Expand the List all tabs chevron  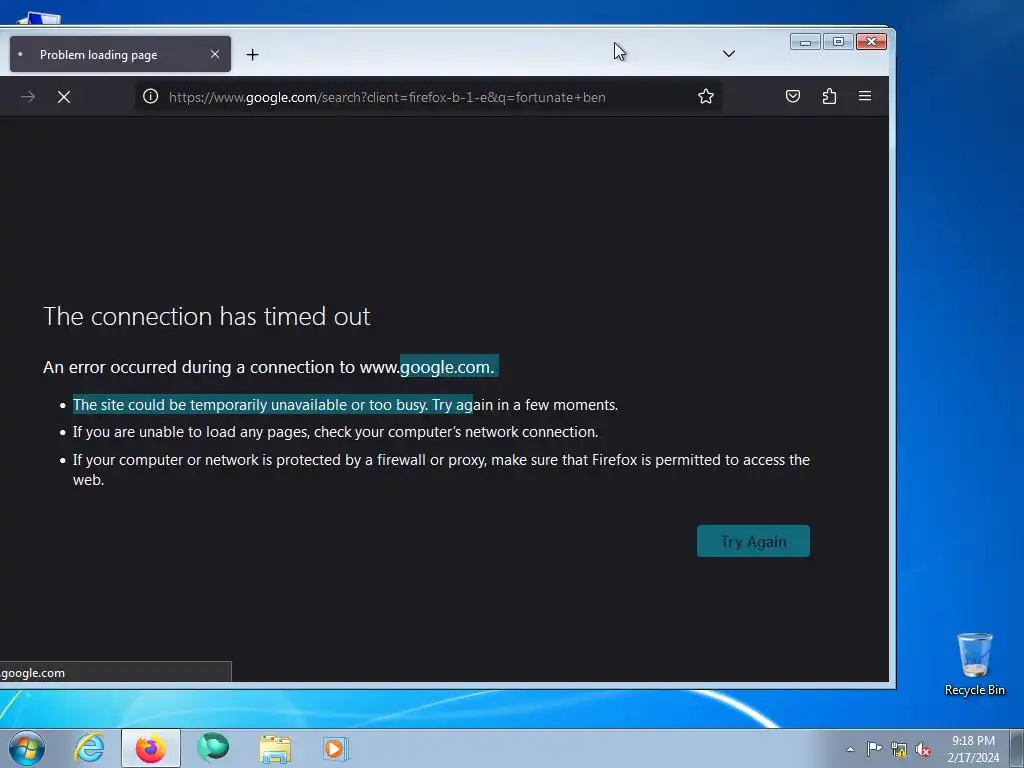pos(729,54)
